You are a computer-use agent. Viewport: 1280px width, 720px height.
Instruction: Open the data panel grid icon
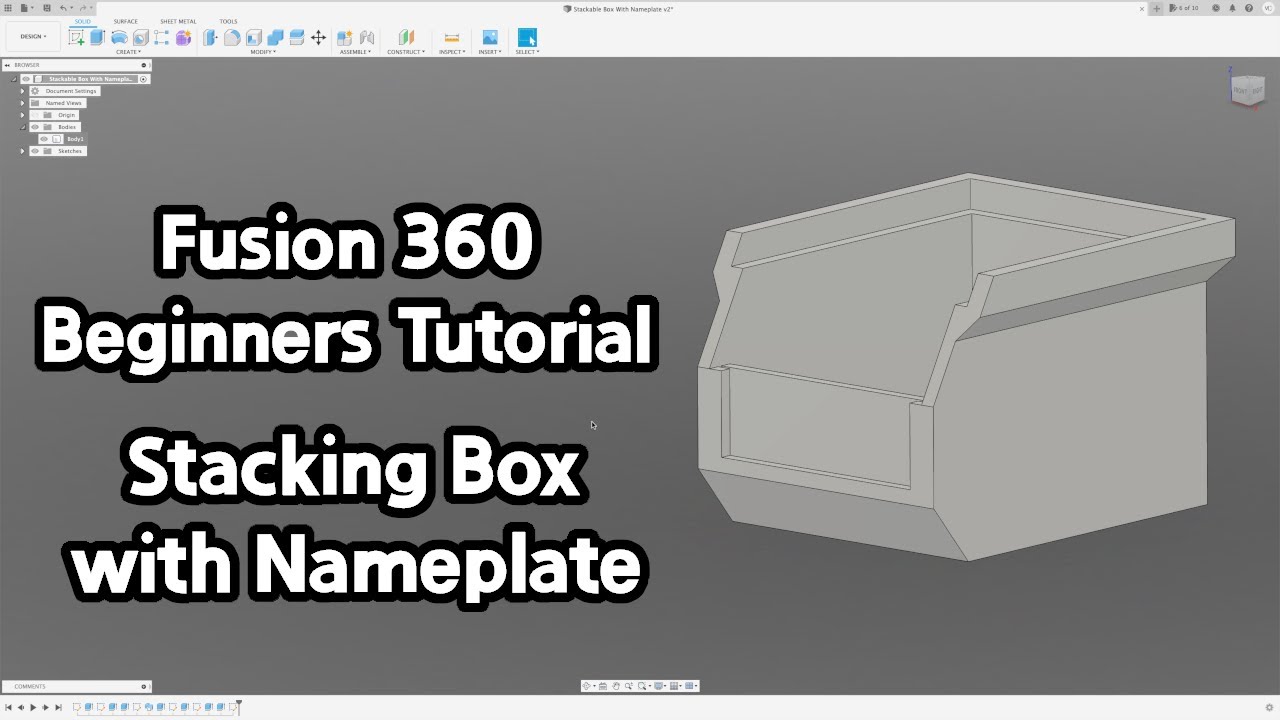click(8, 8)
